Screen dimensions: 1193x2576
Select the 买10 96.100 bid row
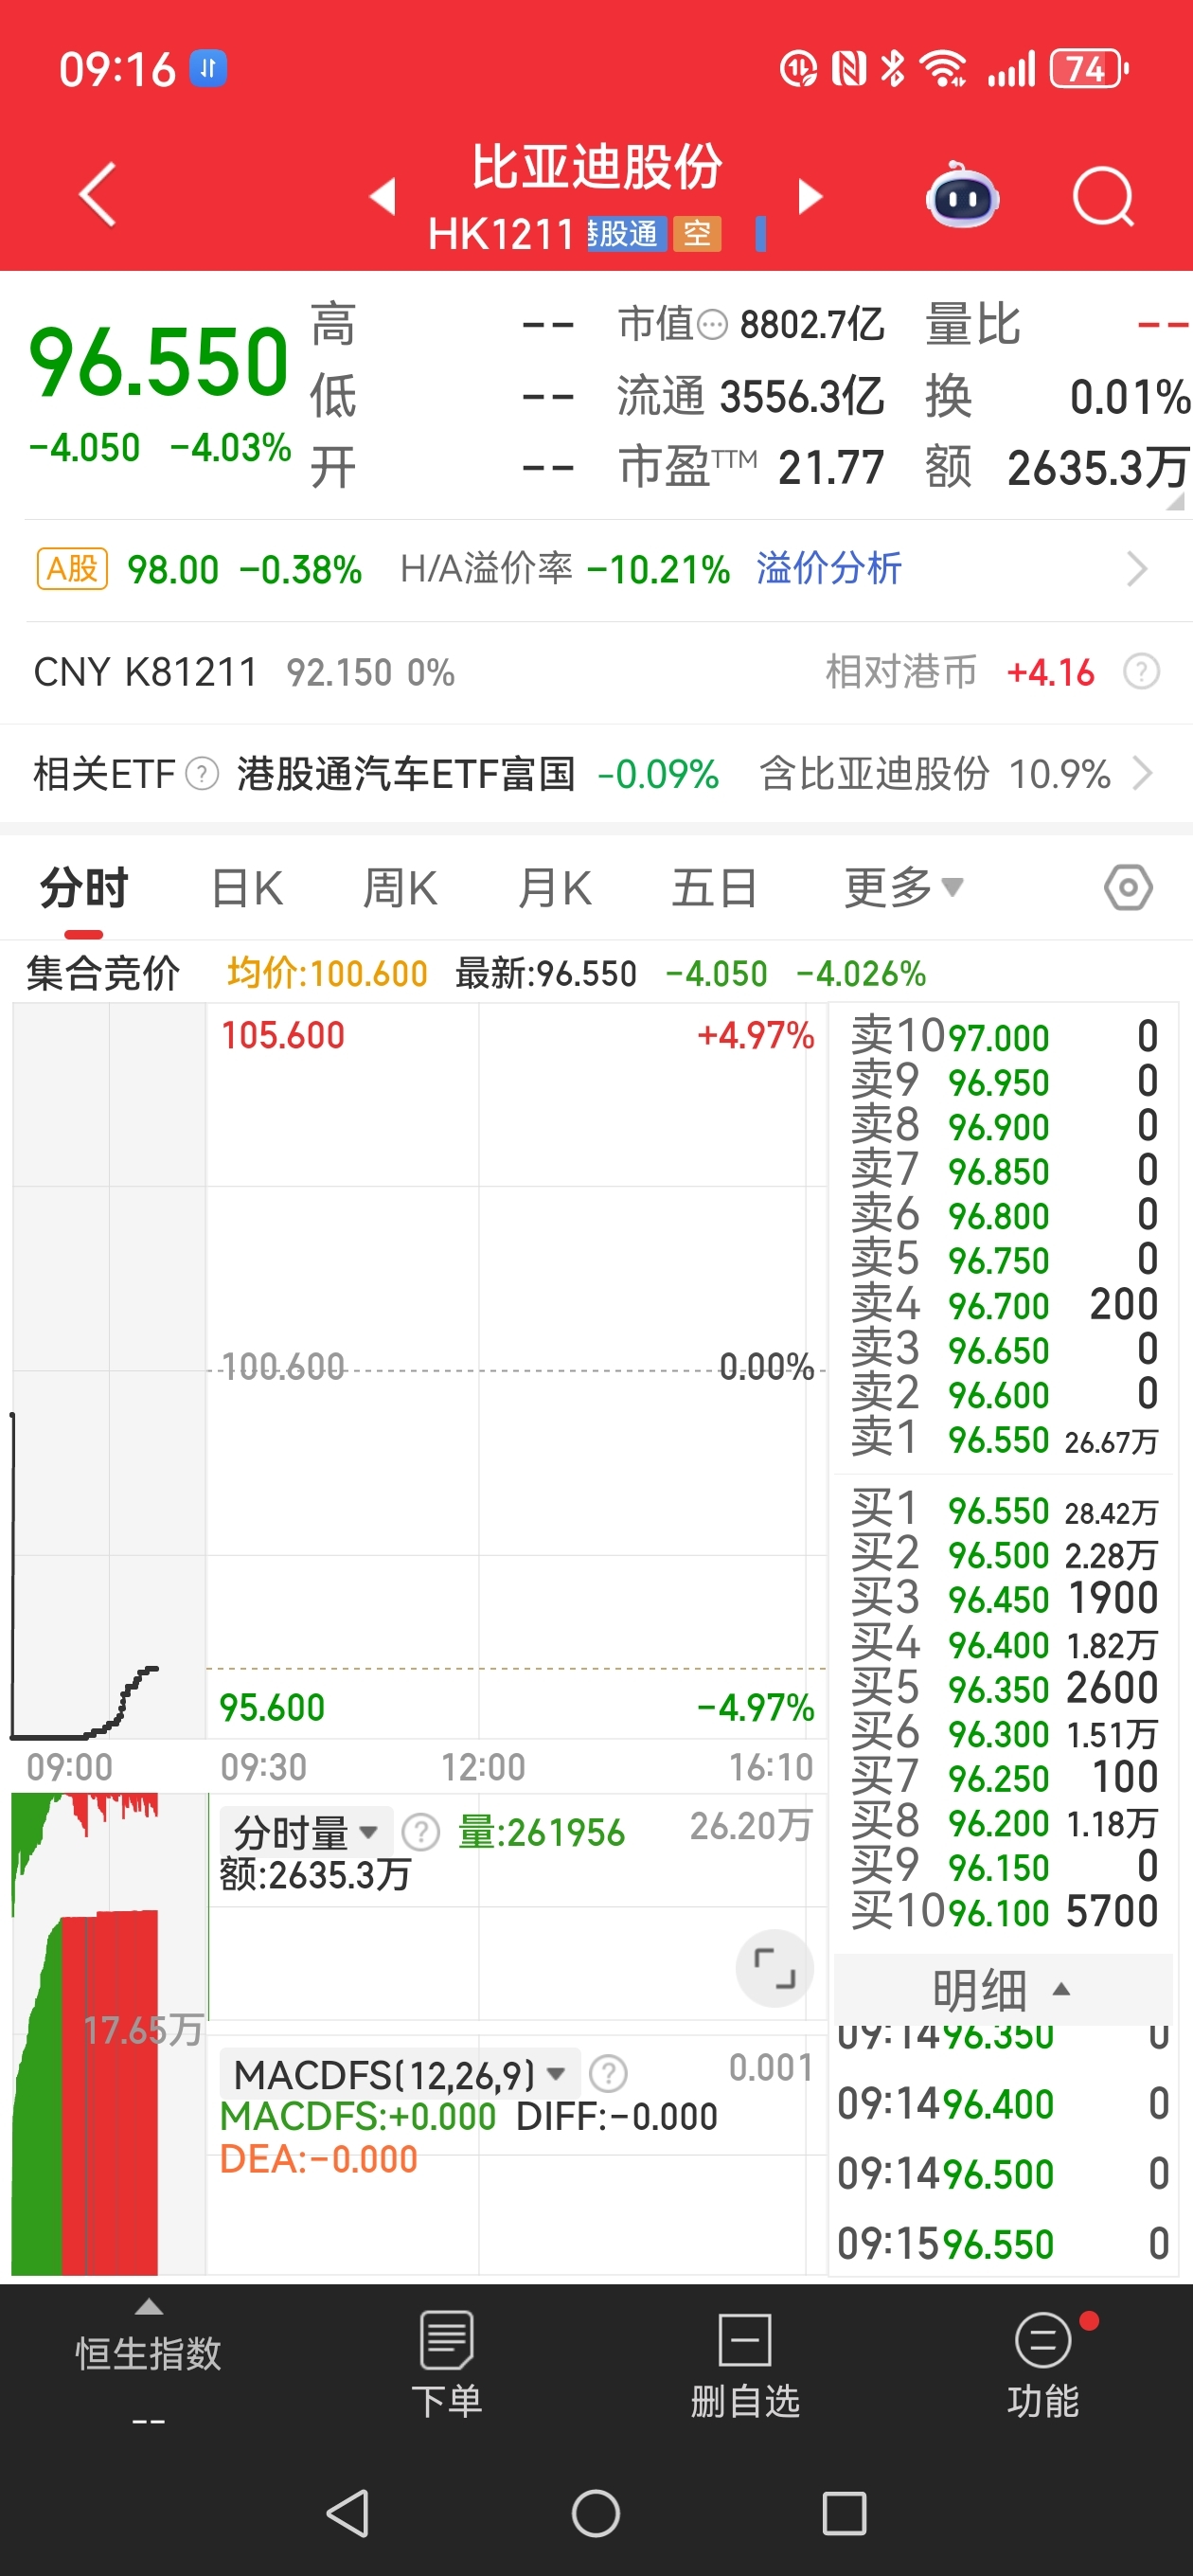(x=1003, y=1912)
